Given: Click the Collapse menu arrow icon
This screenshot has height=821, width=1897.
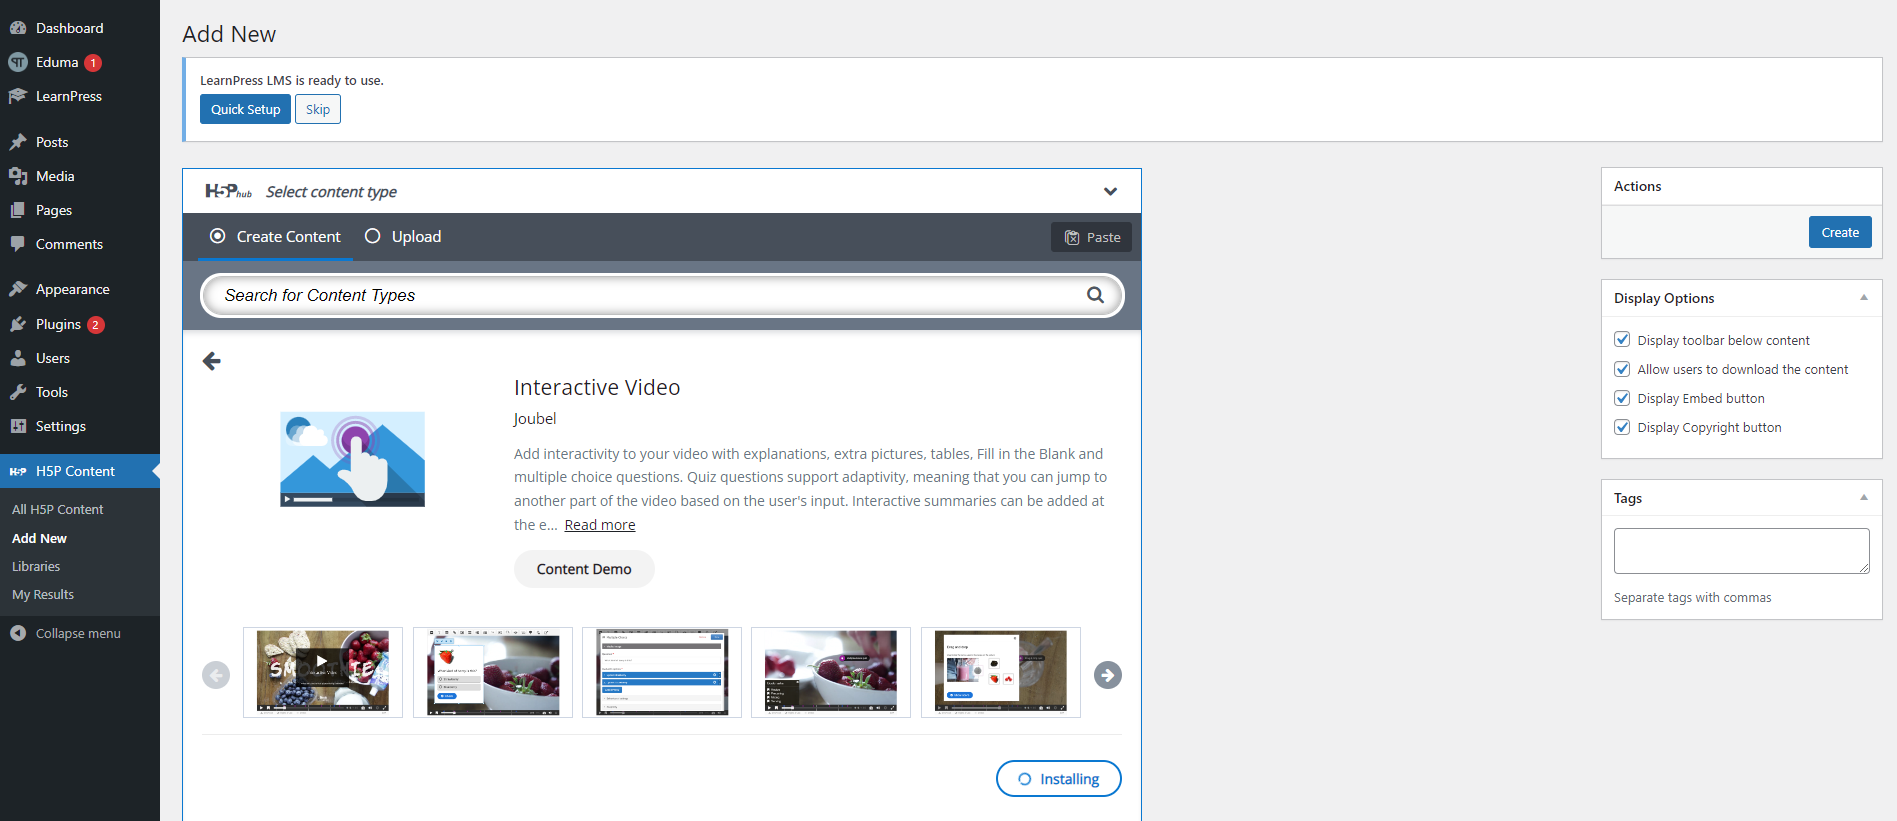Looking at the screenshot, I should click(x=18, y=633).
